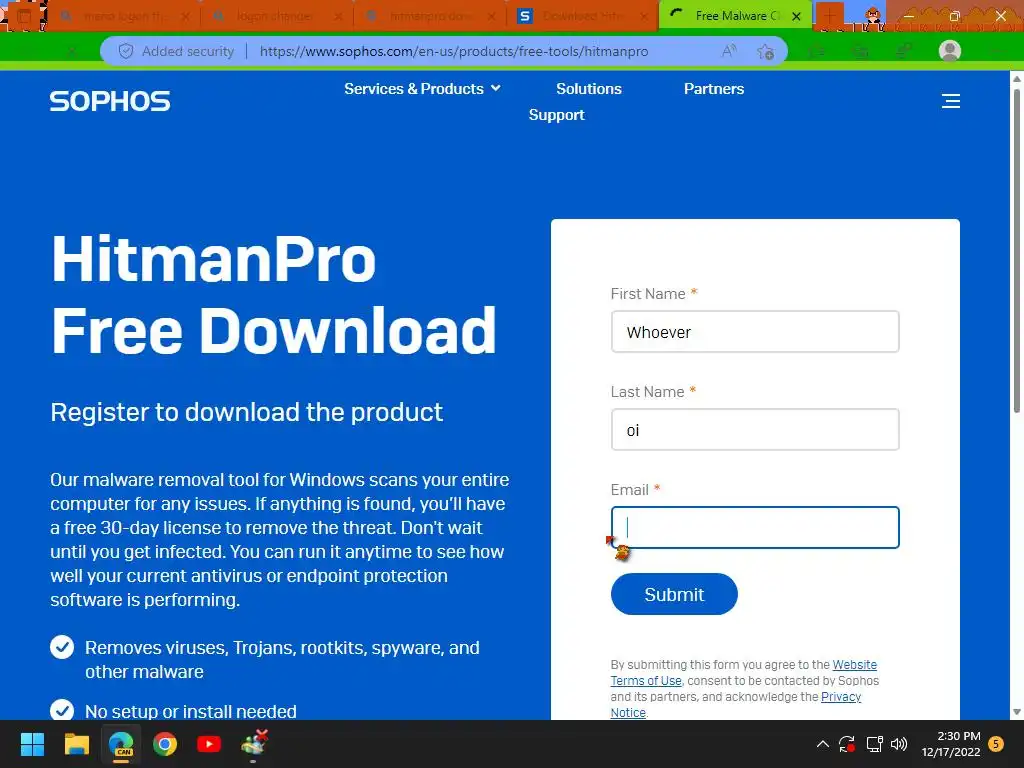1024x768 pixels.
Task: Open File Explorer from taskbar
Action: tap(76, 744)
